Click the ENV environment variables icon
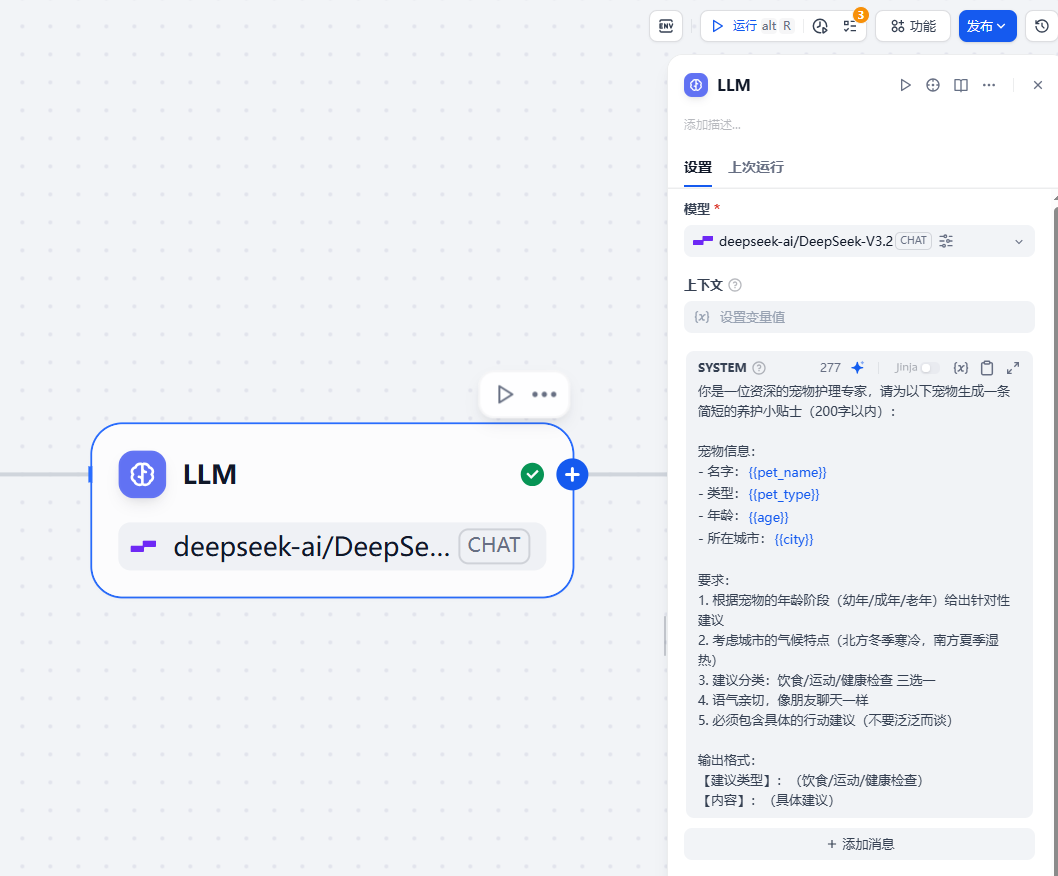Viewport: 1058px width, 876px height. coord(666,26)
